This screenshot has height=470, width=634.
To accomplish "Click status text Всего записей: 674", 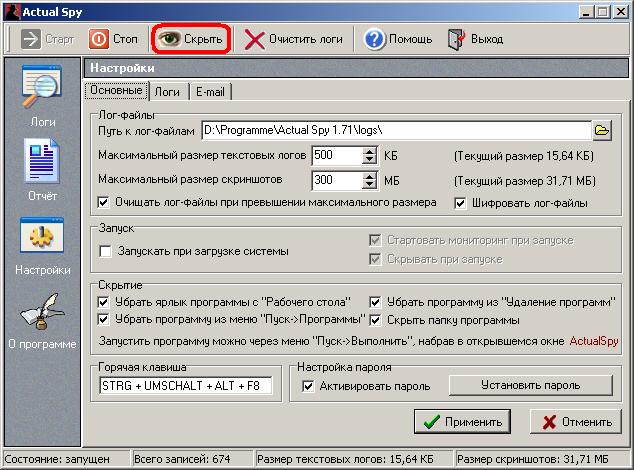I will click(x=182, y=459).
